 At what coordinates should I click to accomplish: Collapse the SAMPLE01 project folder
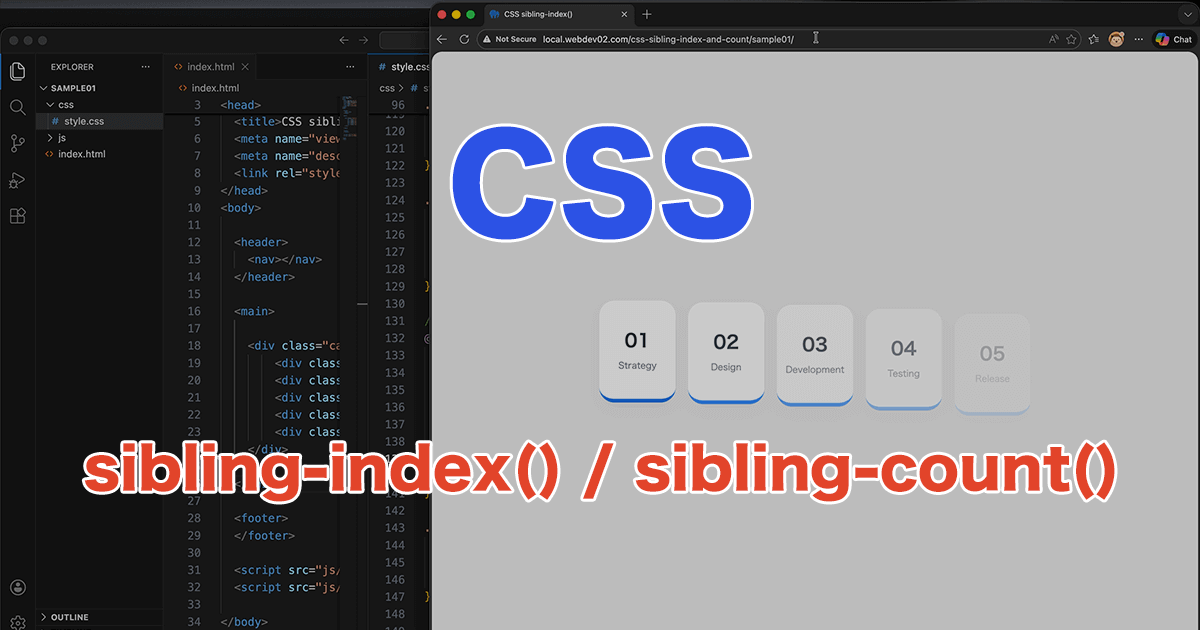click(76, 87)
